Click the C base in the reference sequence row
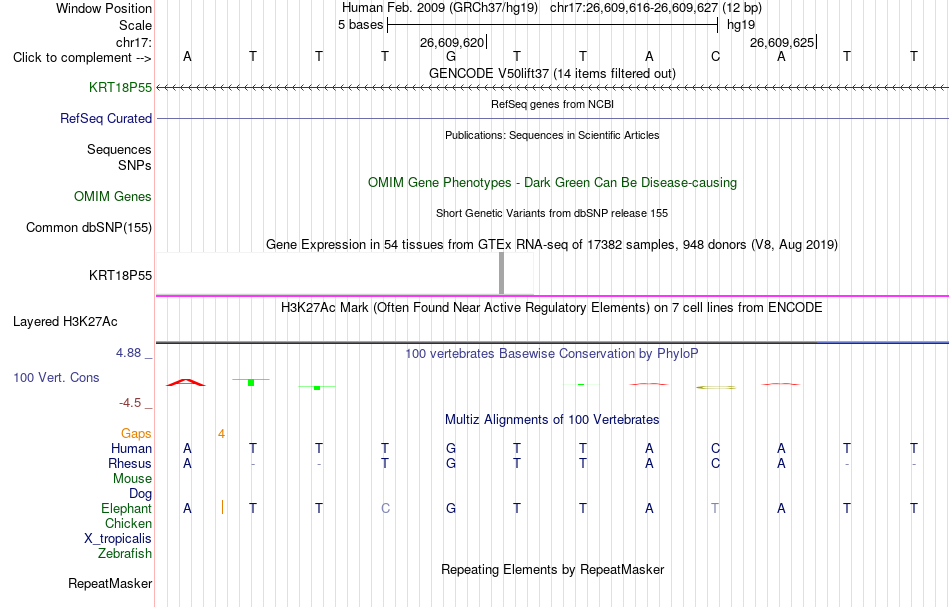The image size is (950, 607). [x=716, y=57]
